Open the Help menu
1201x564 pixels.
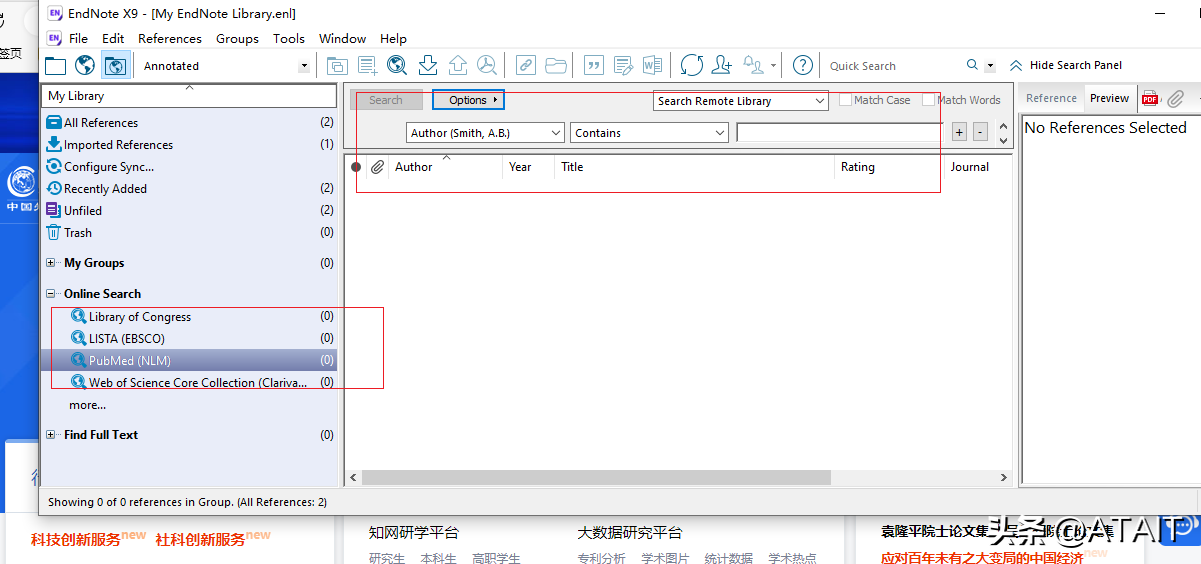pyautogui.click(x=393, y=38)
